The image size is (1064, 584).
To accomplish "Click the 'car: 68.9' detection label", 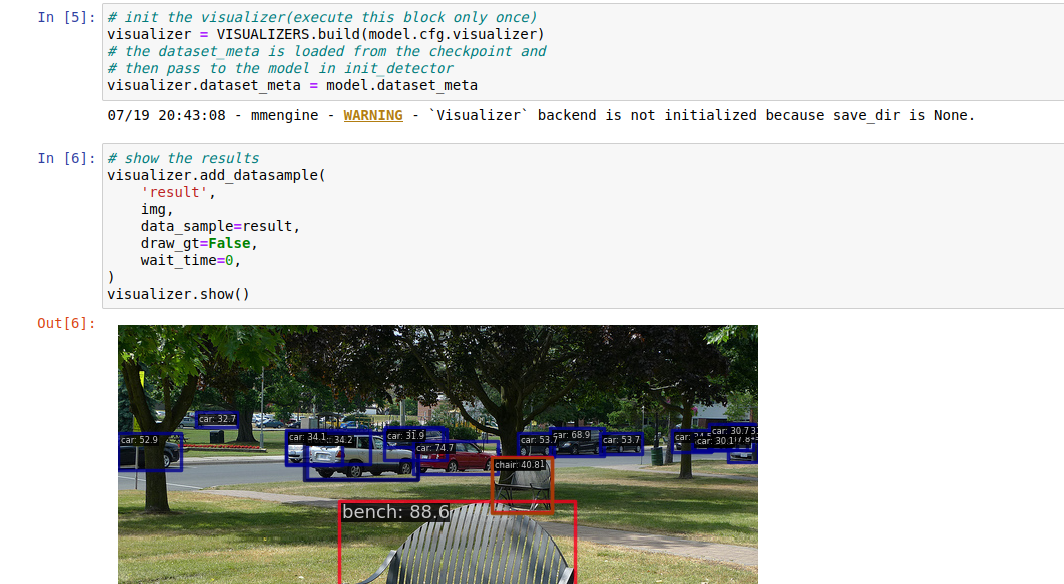I will click(x=571, y=435).
